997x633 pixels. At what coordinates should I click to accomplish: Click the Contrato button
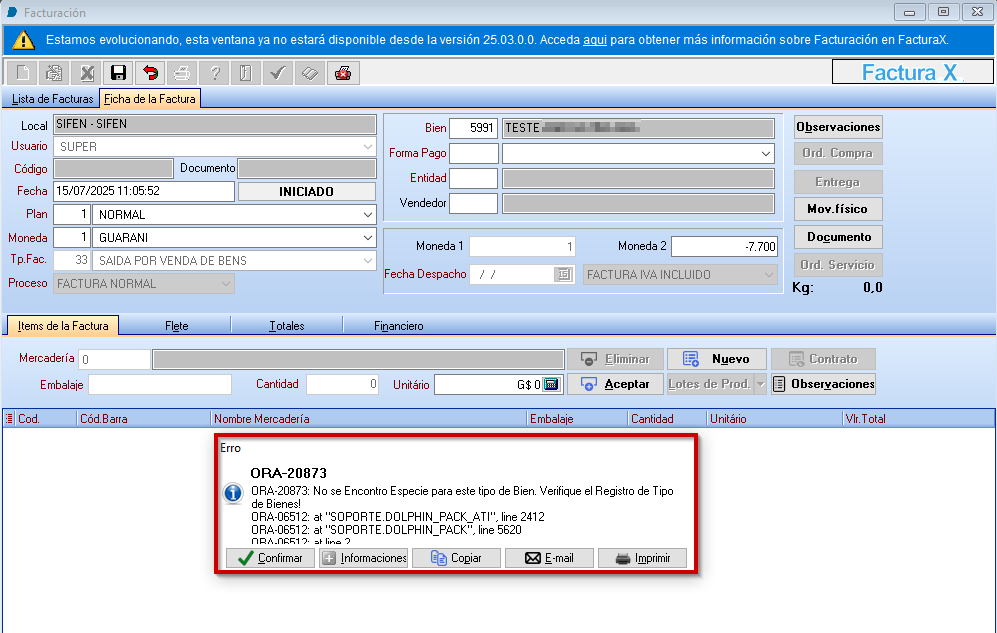point(823,359)
